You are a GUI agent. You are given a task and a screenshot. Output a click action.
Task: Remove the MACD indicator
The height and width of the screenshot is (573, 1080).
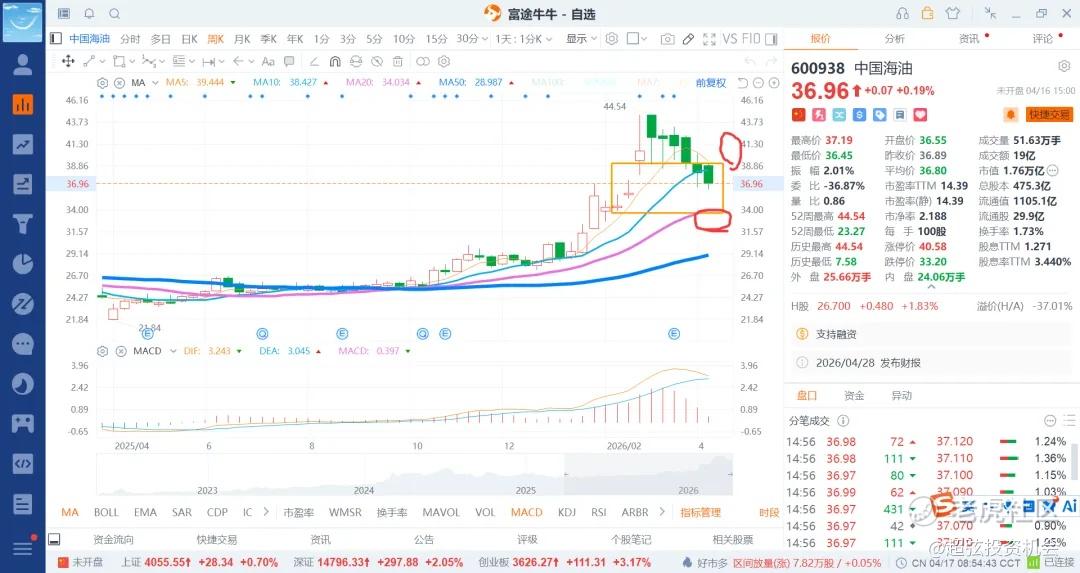tap(121, 351)
